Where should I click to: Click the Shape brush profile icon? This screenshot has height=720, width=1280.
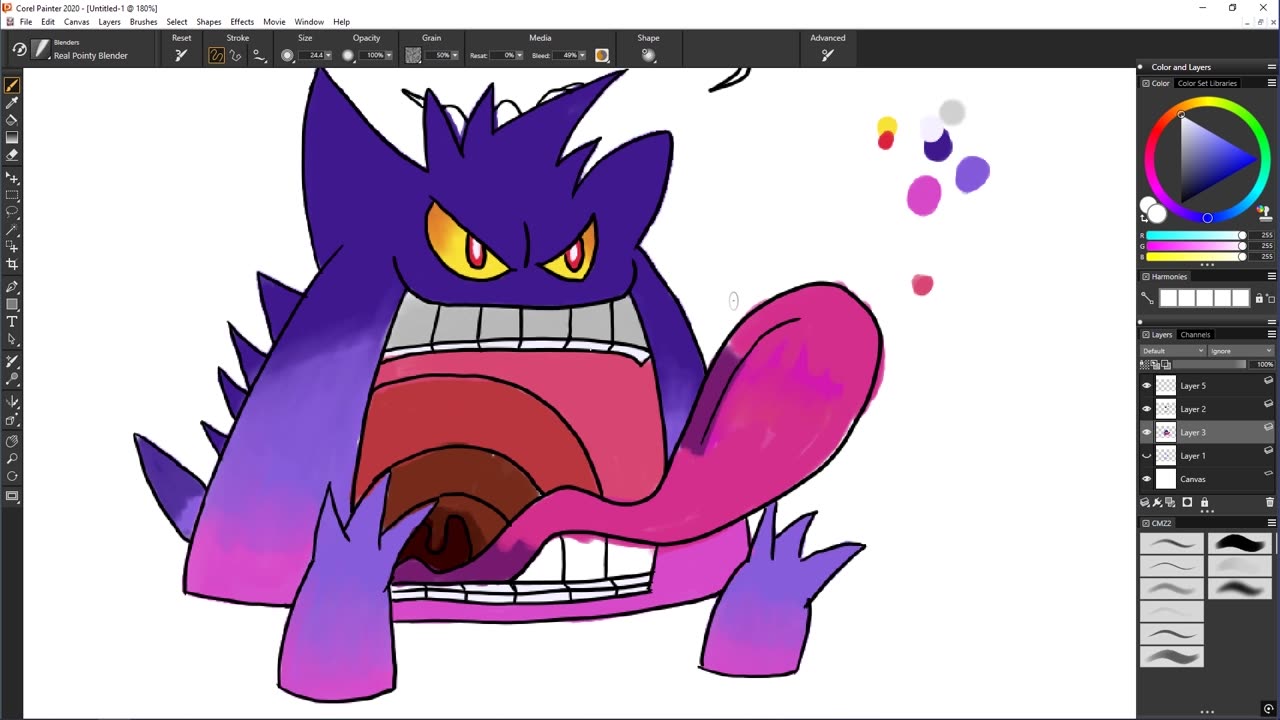click(648, 55)
